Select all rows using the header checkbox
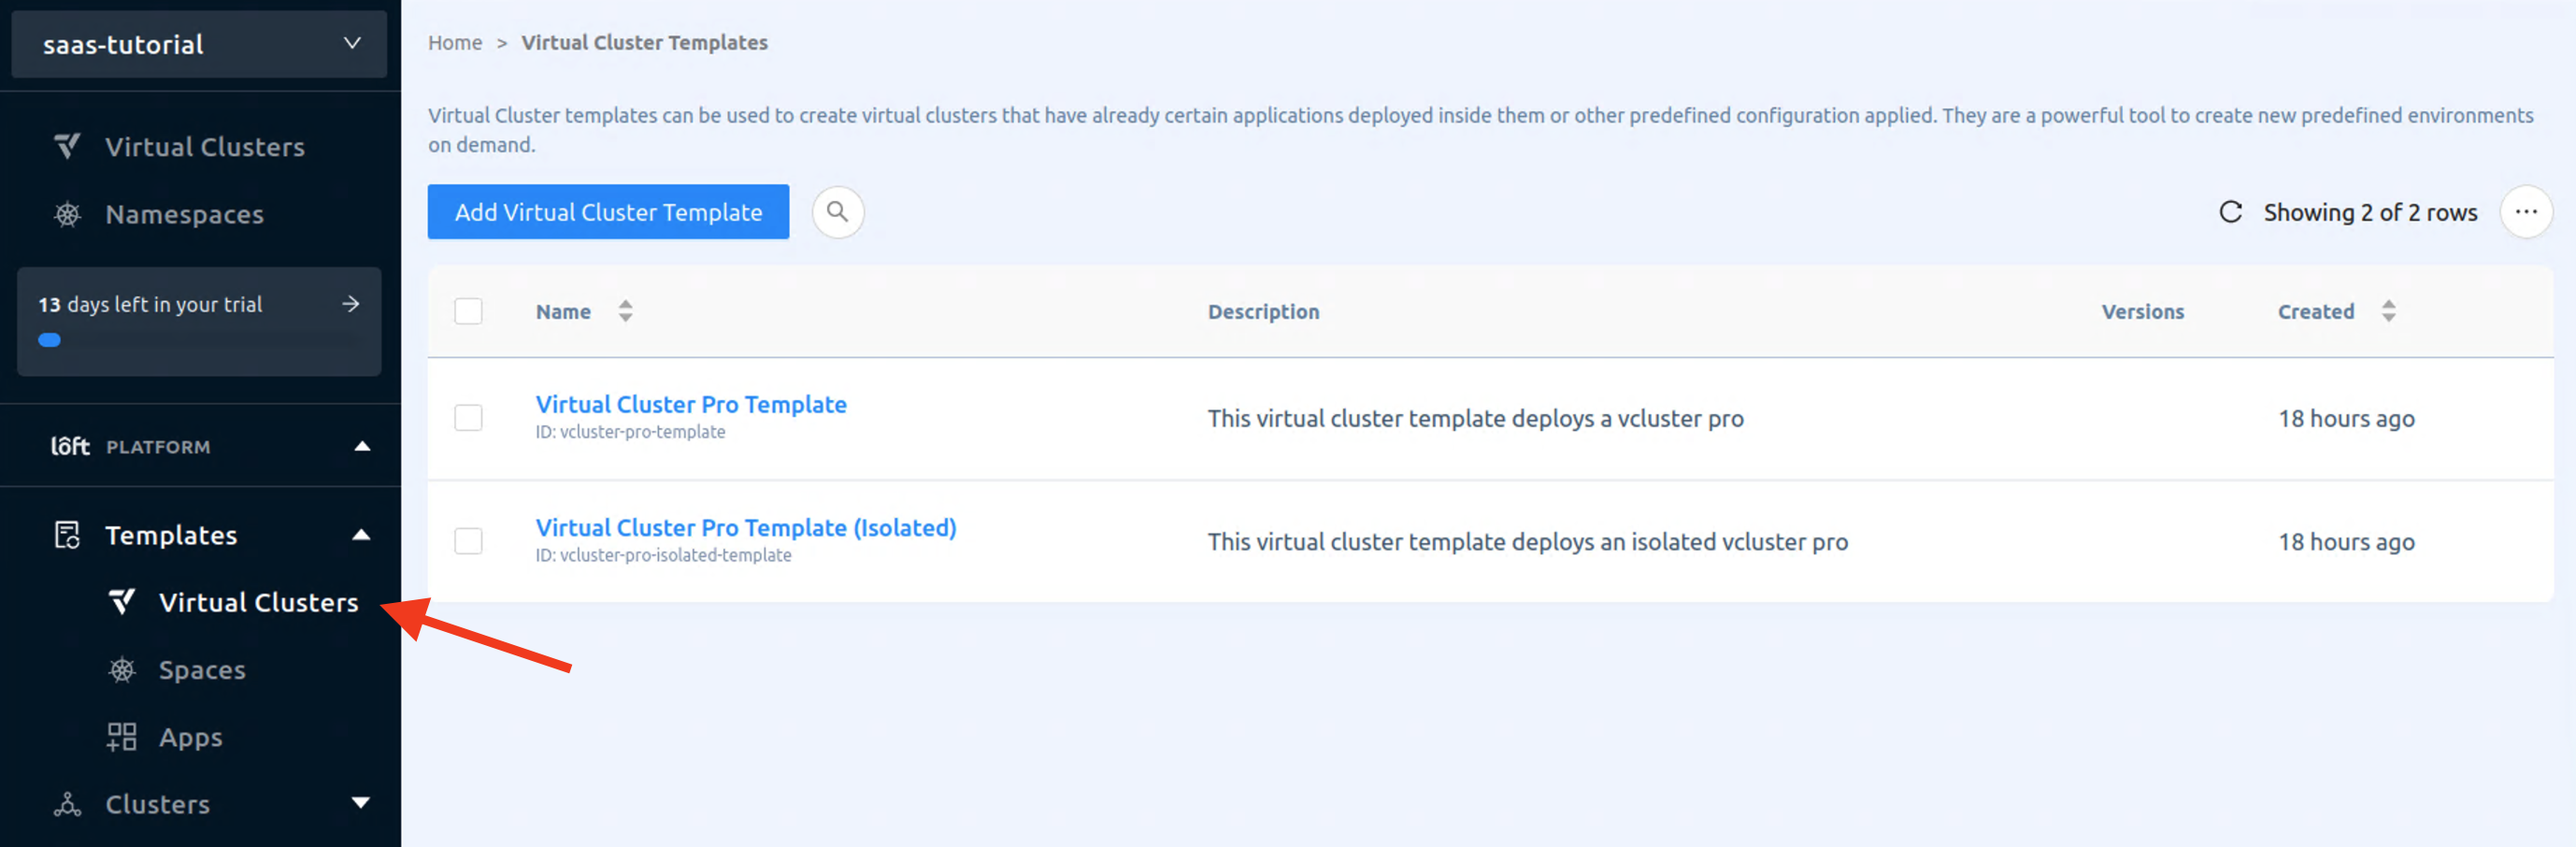 pos(468,311)
